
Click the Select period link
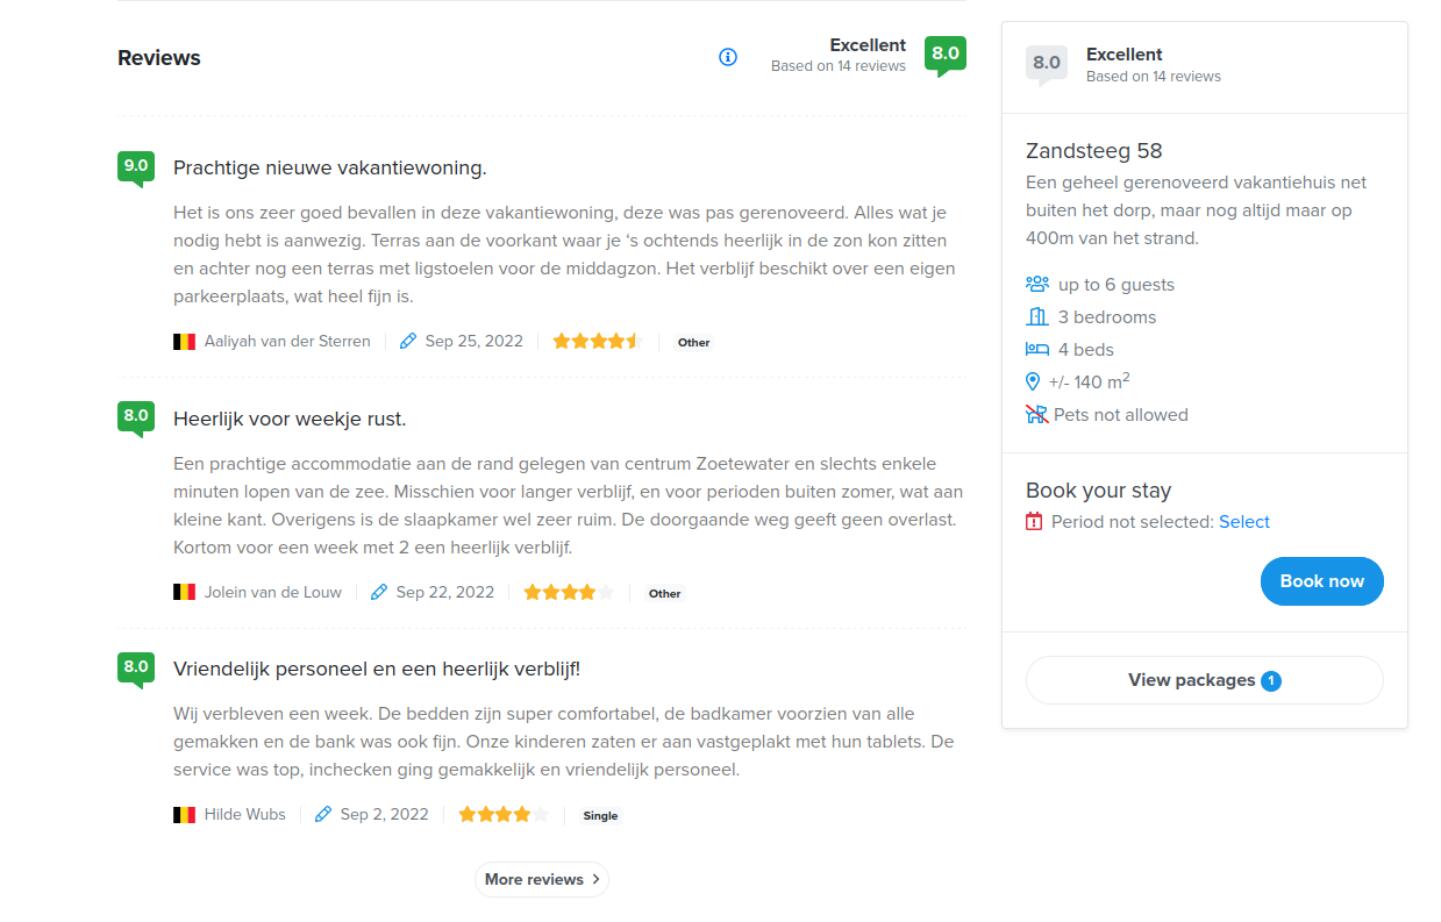1244,522
